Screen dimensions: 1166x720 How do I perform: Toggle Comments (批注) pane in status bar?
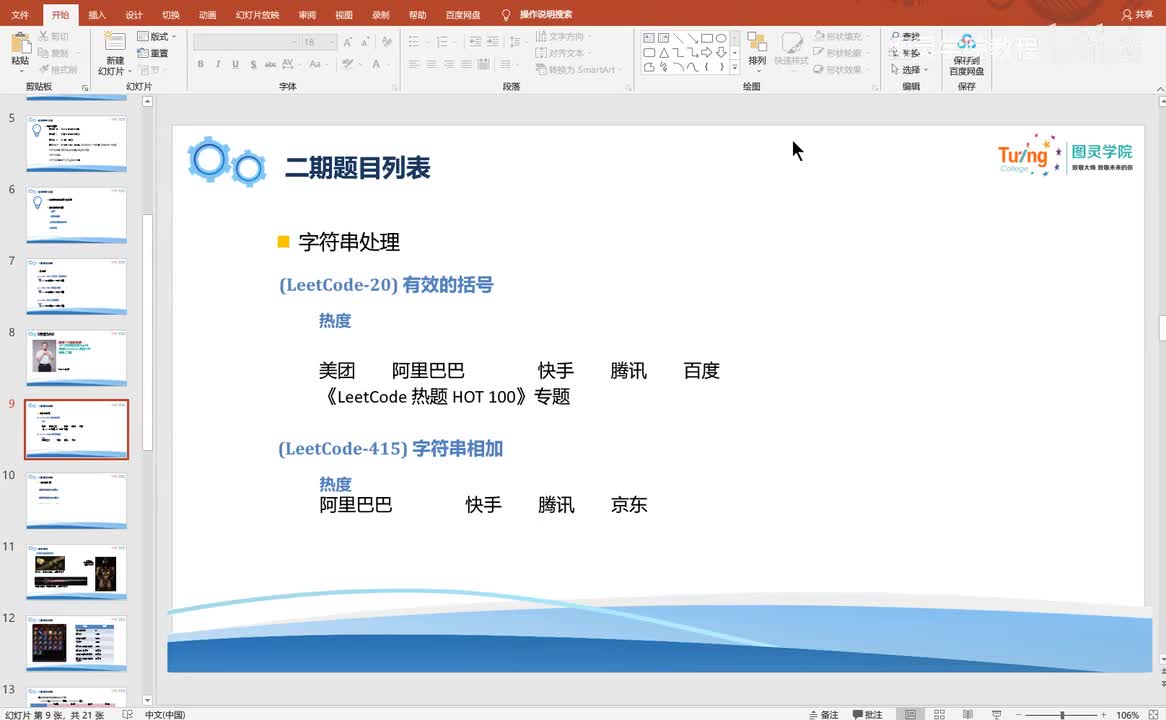tap(867, 714)
